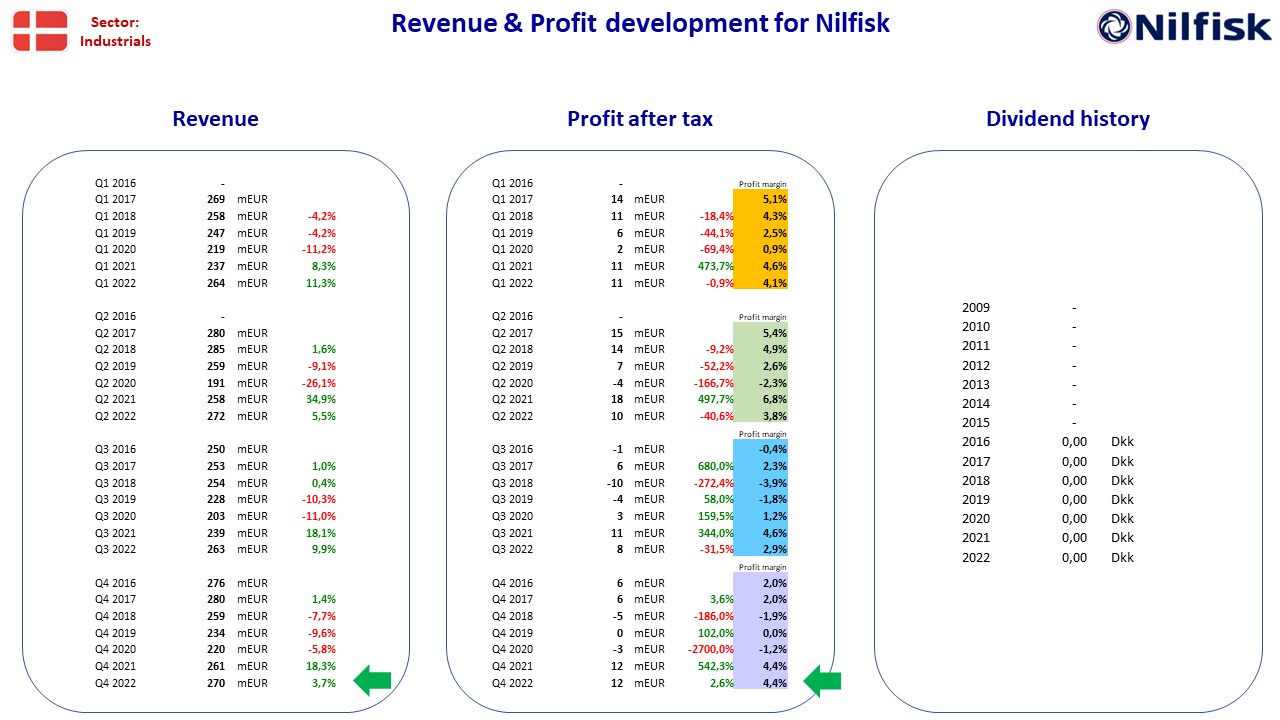Image resolution: width=1280 pixels, height=720 pixels.
Task: Click Q4 2019 profit change 102,0%
Action: point(715,633)
